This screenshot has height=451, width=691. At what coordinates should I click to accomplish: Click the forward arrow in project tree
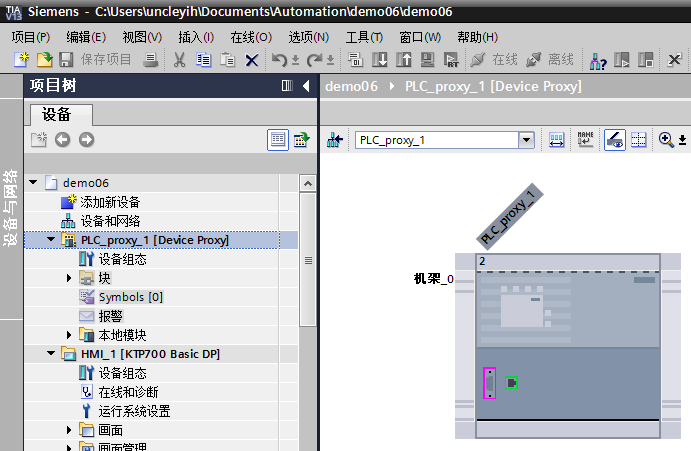click(x=86, y=140)
